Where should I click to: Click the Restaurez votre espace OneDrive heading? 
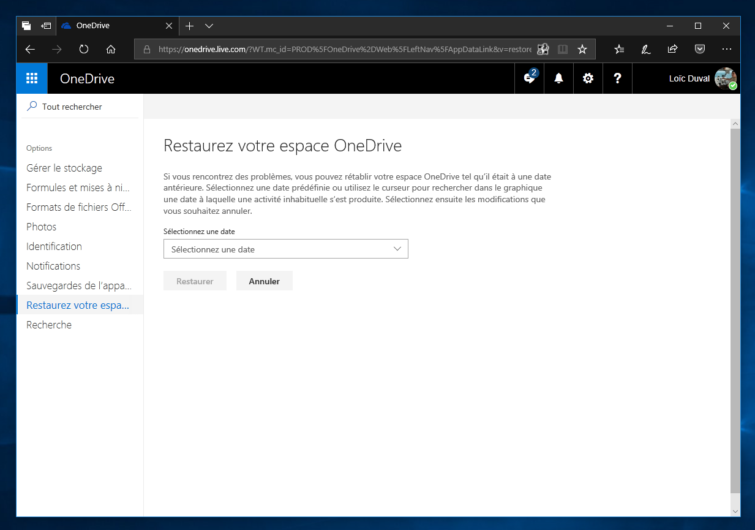(x=282, y=145)
